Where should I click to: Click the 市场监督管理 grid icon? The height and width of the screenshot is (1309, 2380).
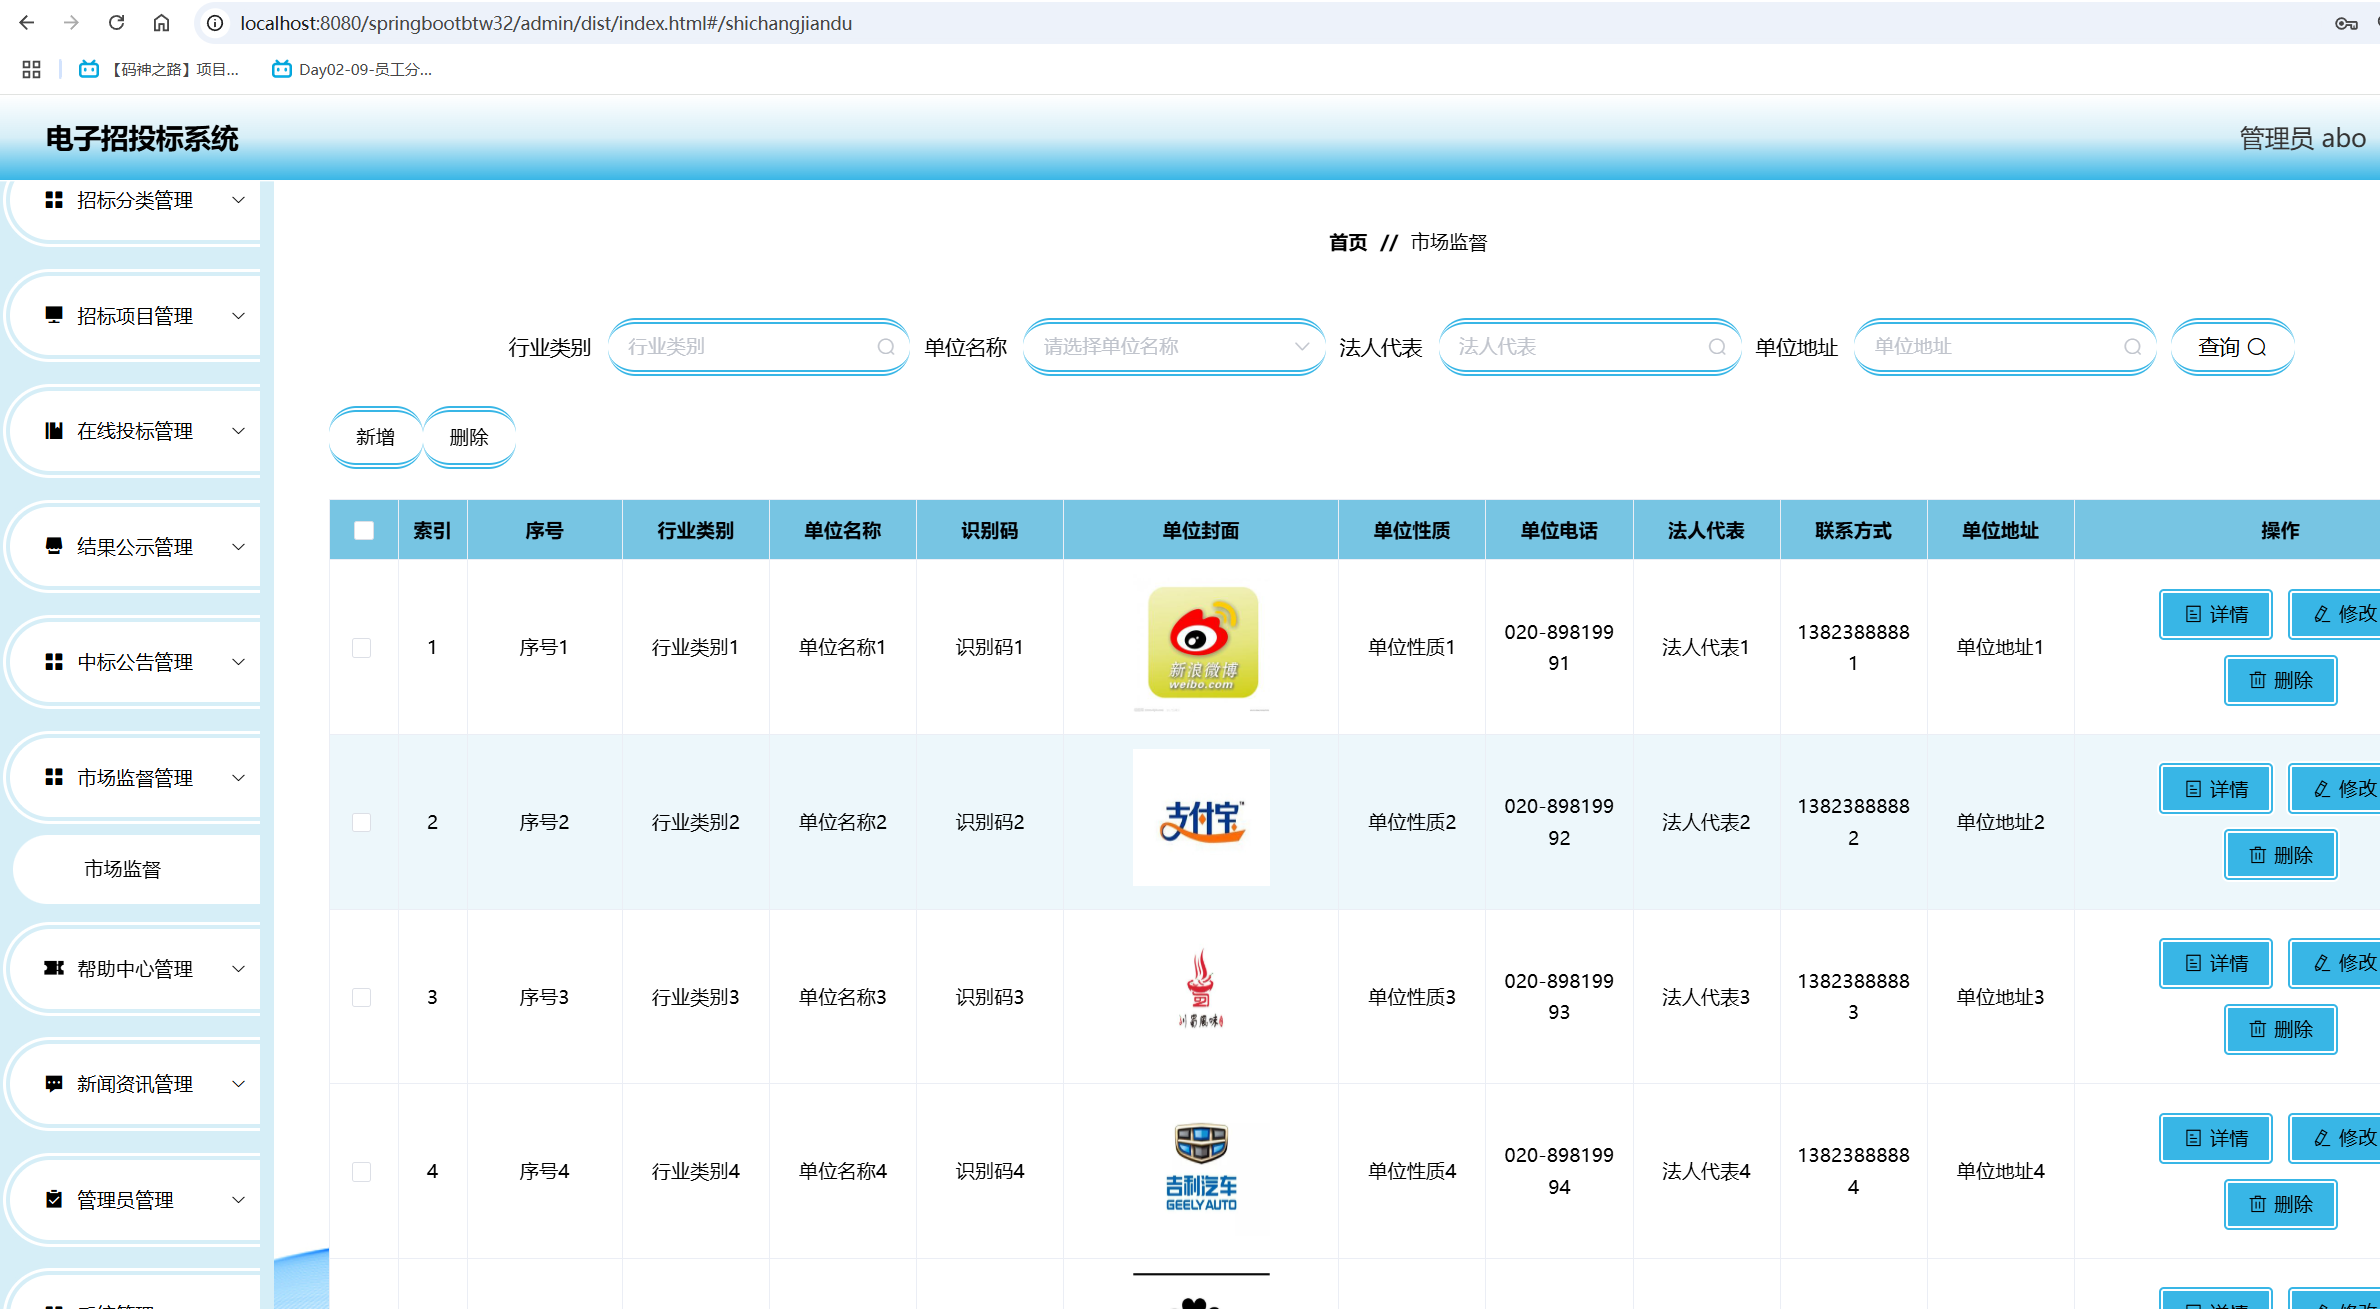click(x=54, y=777)
